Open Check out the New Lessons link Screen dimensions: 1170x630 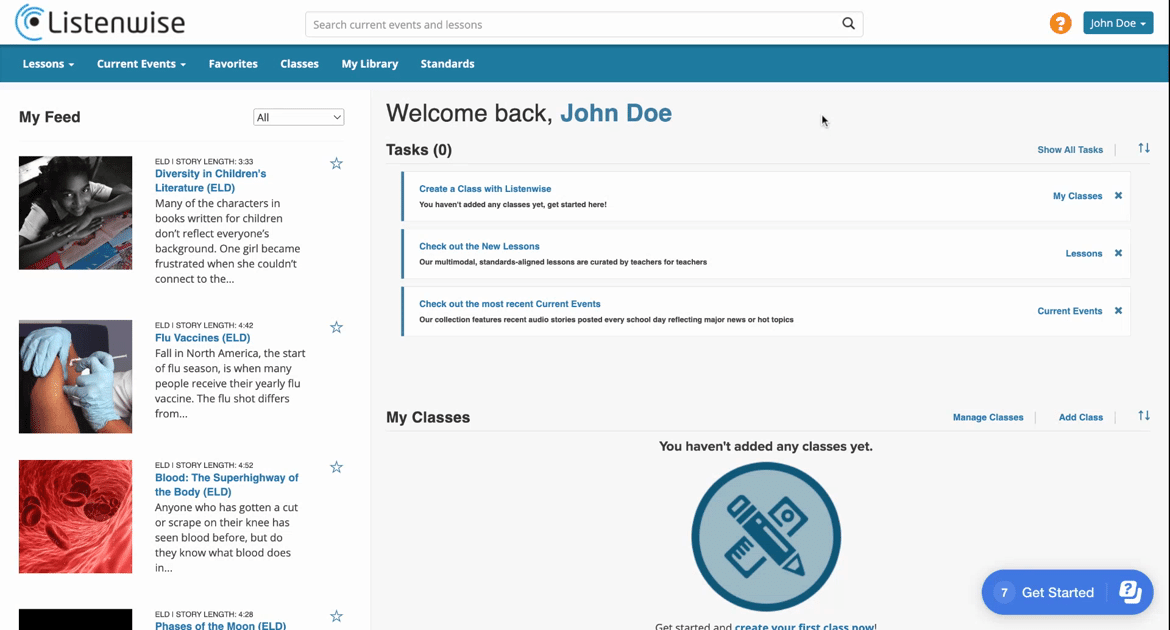[479, 246]
